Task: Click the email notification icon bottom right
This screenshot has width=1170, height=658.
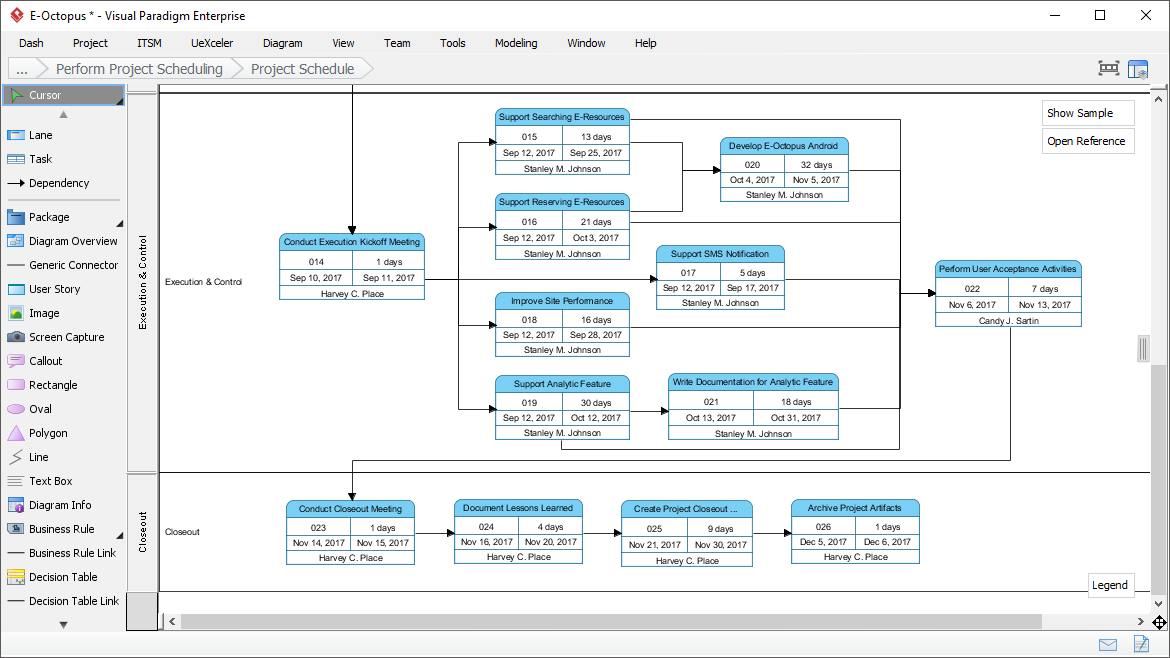Action: (1107, 645)
